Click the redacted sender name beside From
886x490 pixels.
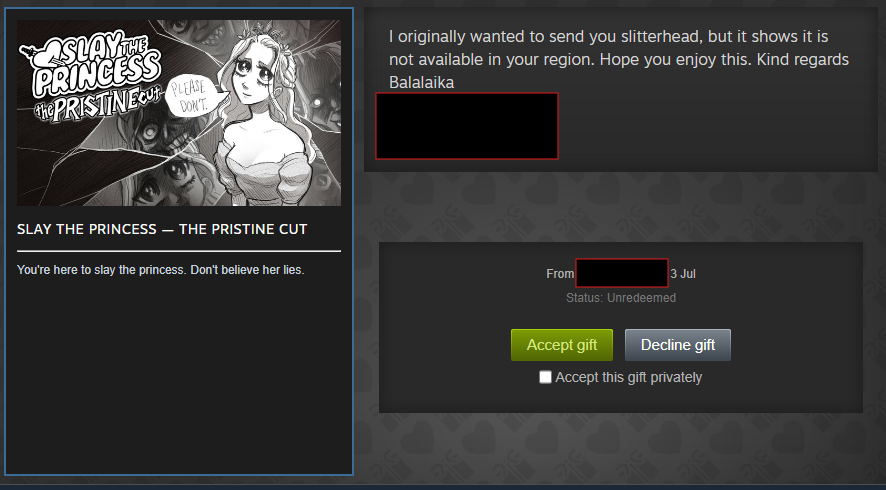click(x=622, y=273)
